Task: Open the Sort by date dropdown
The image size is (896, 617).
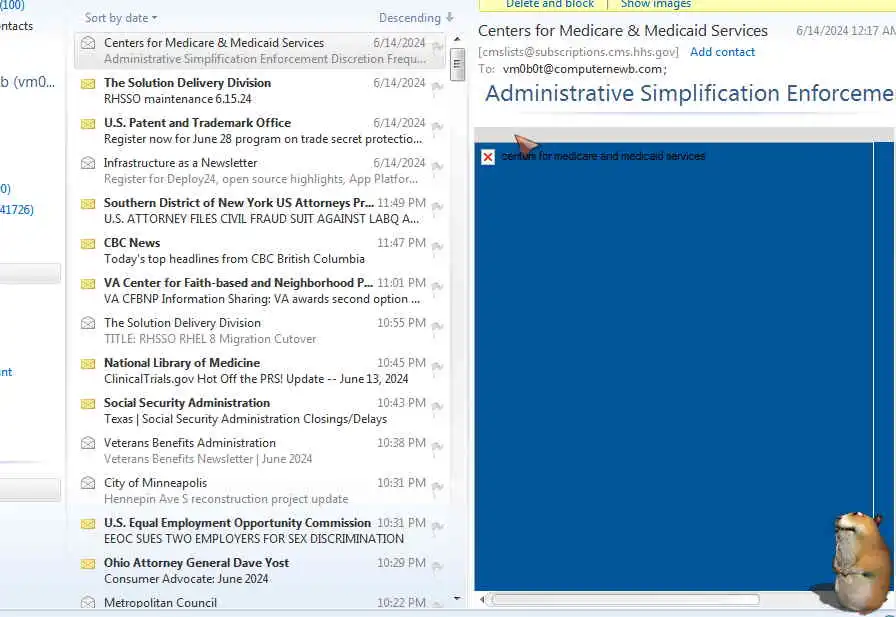Action: 121,18
